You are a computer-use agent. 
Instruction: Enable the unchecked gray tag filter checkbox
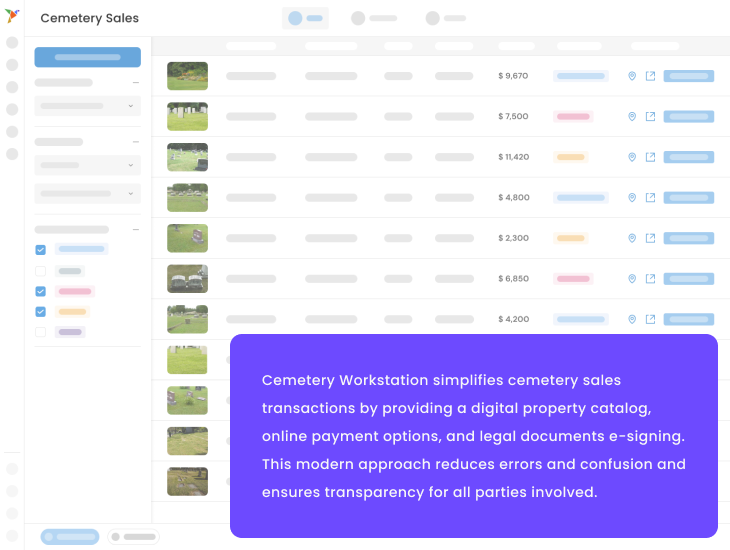(41, 271)
